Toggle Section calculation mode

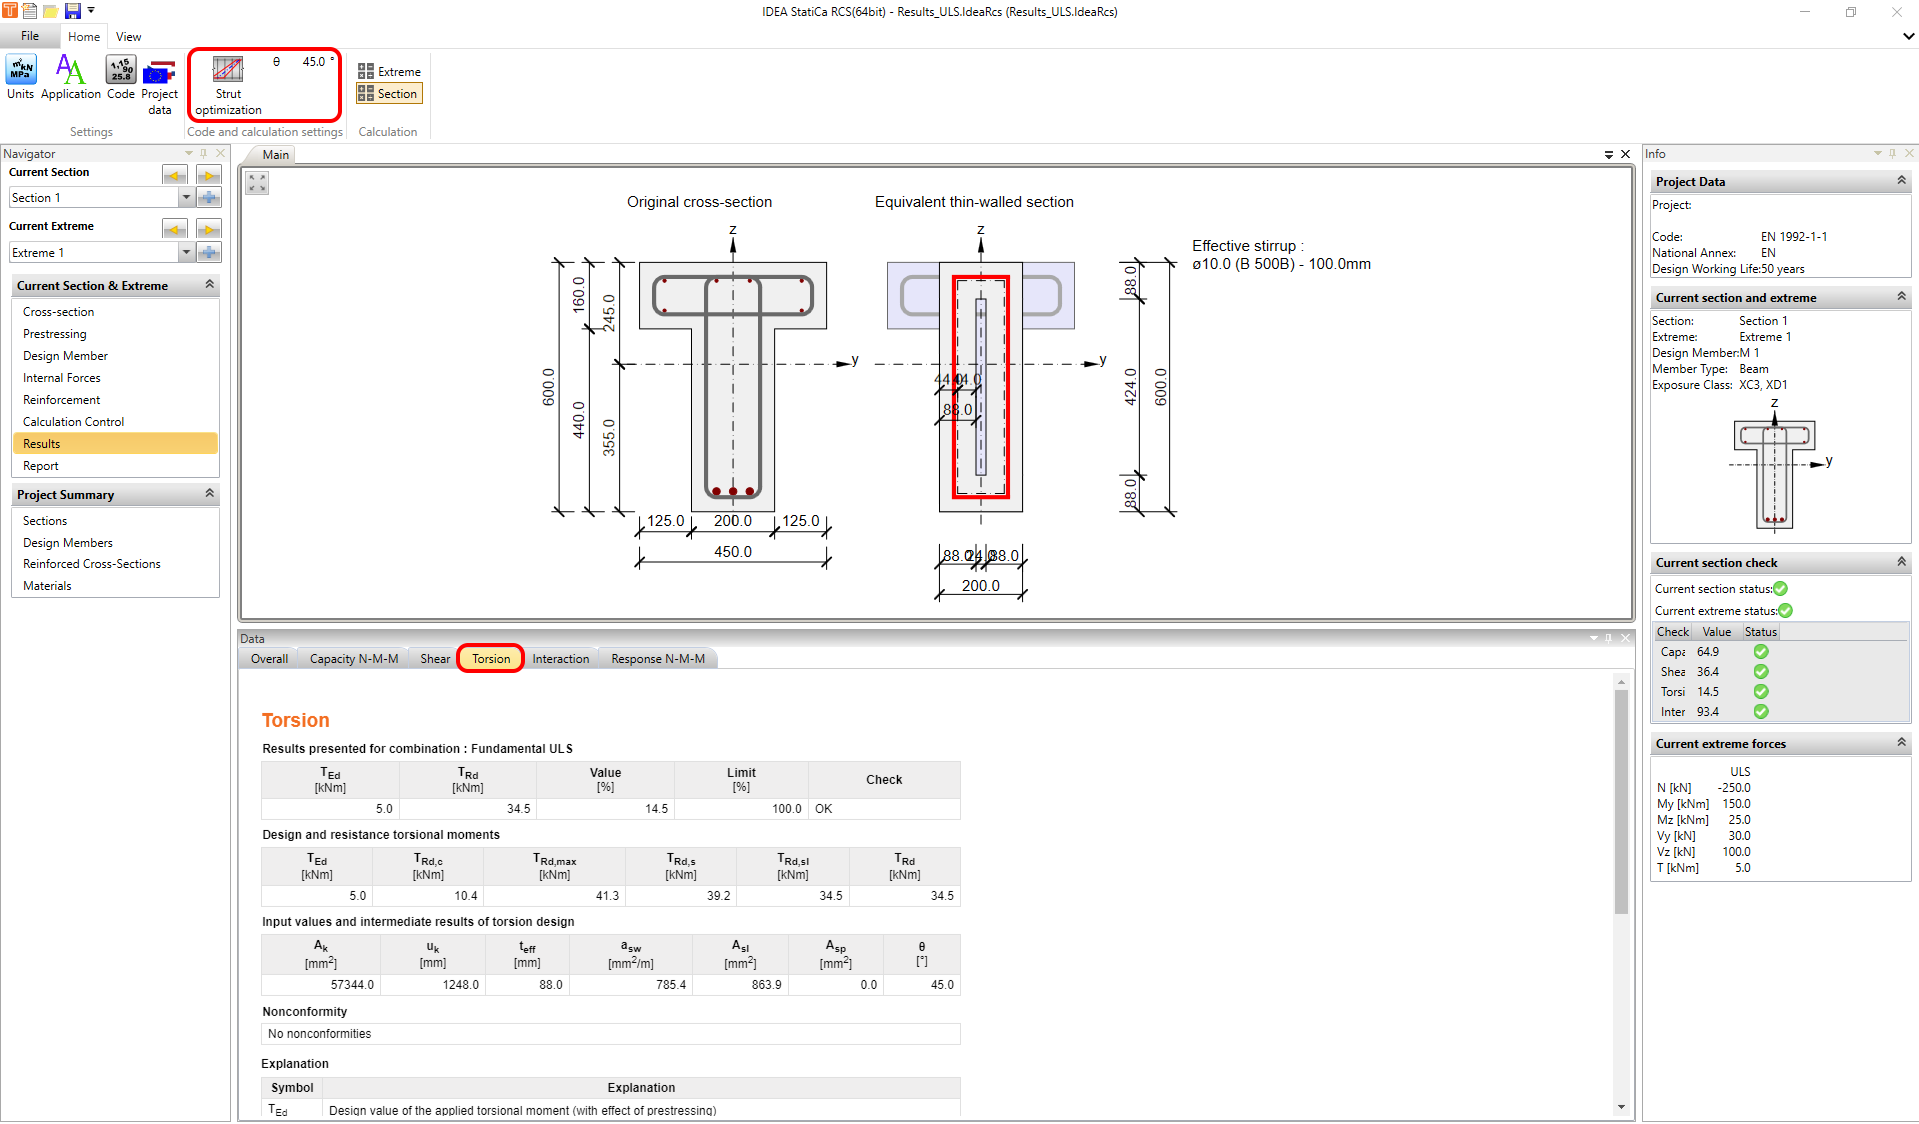click(x=390, y=94)
